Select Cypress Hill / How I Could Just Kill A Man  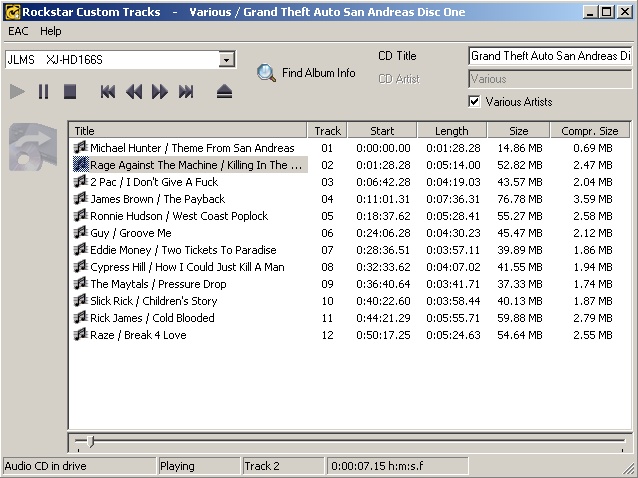click(x=187, y=267)
